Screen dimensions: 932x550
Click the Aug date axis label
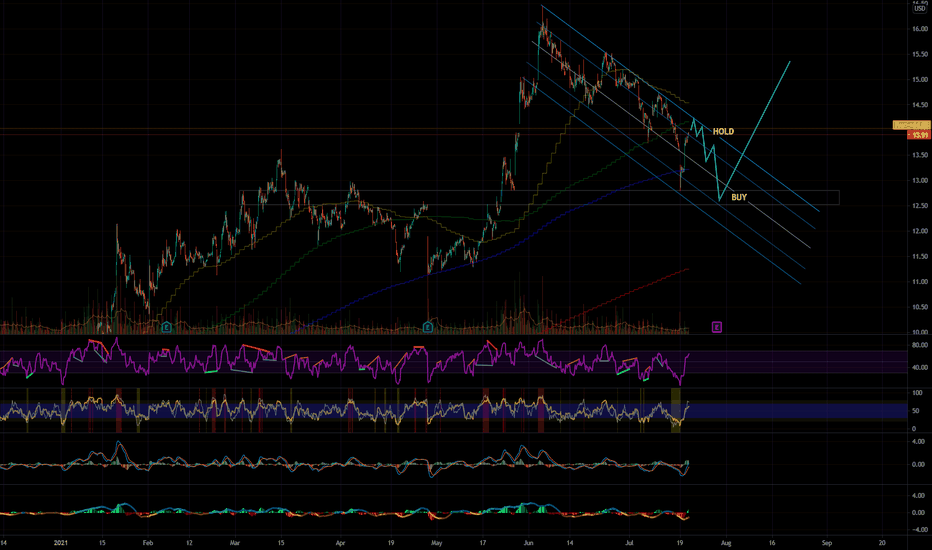[x=726, y=542]
